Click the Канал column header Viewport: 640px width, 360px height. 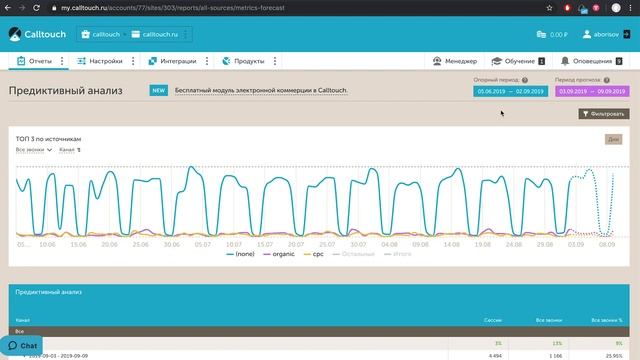(x=22, y=320)
